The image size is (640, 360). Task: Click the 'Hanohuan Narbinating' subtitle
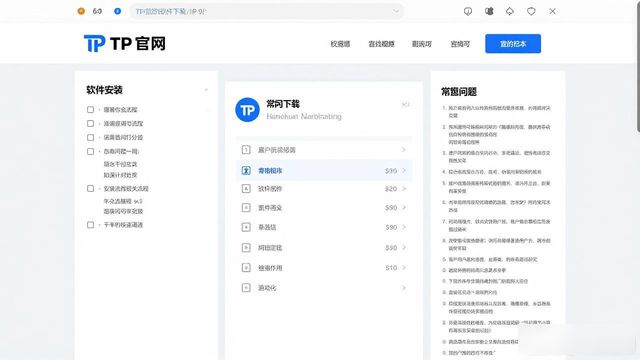click(304, 116)
